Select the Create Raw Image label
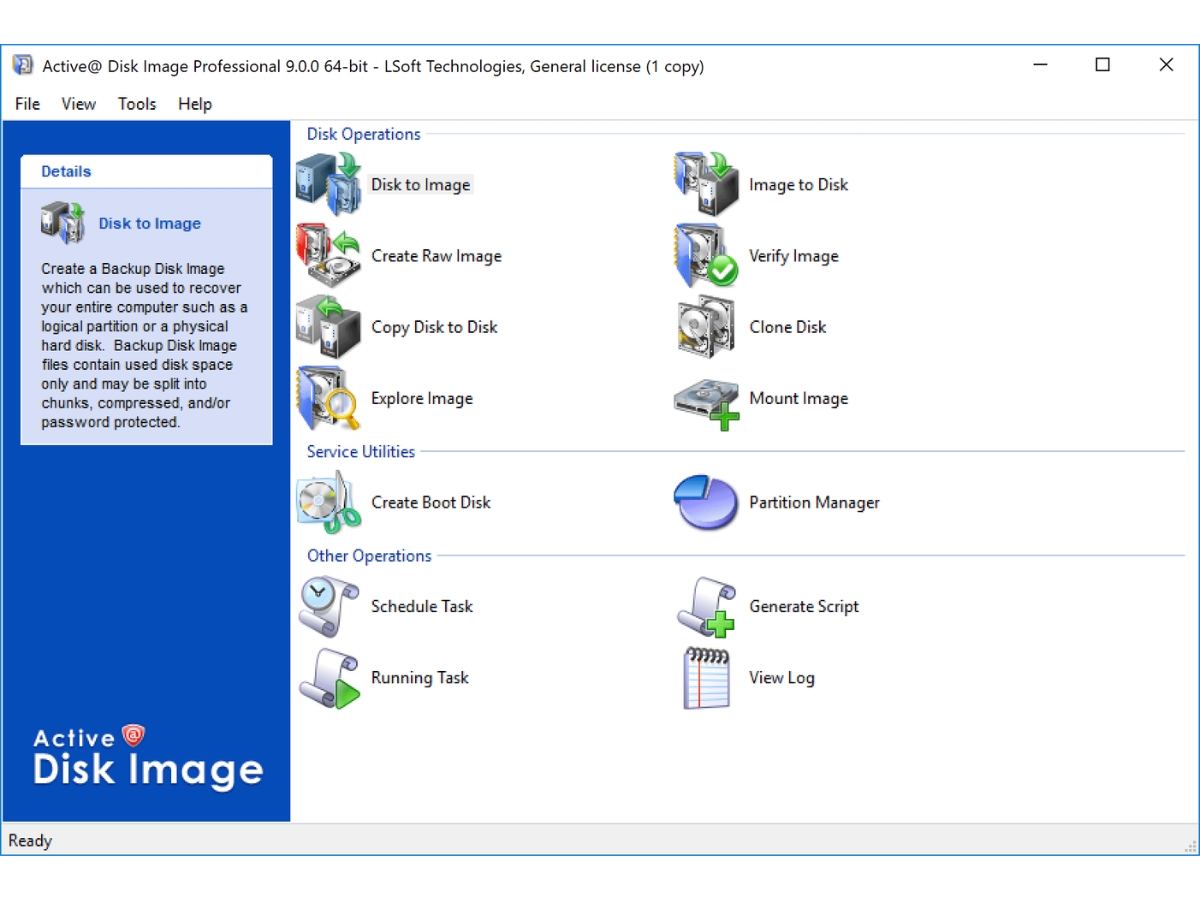1200x900 pixels. pos(437,256)
